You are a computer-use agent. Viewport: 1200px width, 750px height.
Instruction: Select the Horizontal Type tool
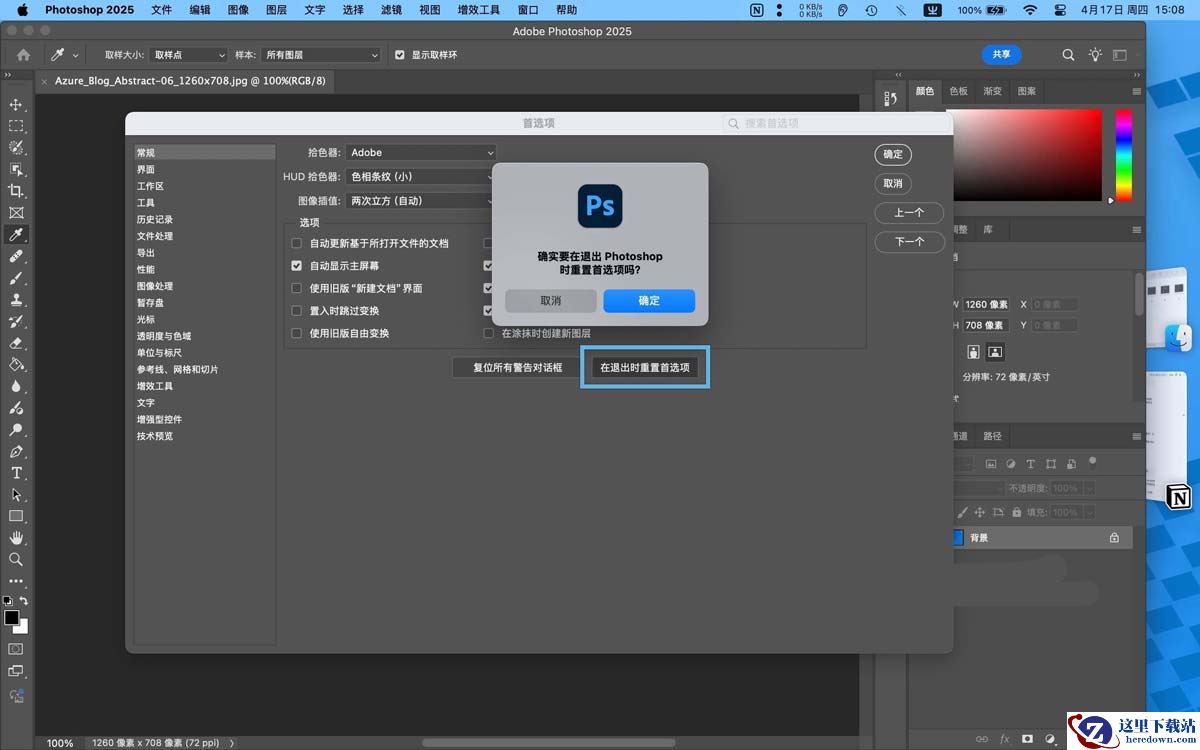16,473
